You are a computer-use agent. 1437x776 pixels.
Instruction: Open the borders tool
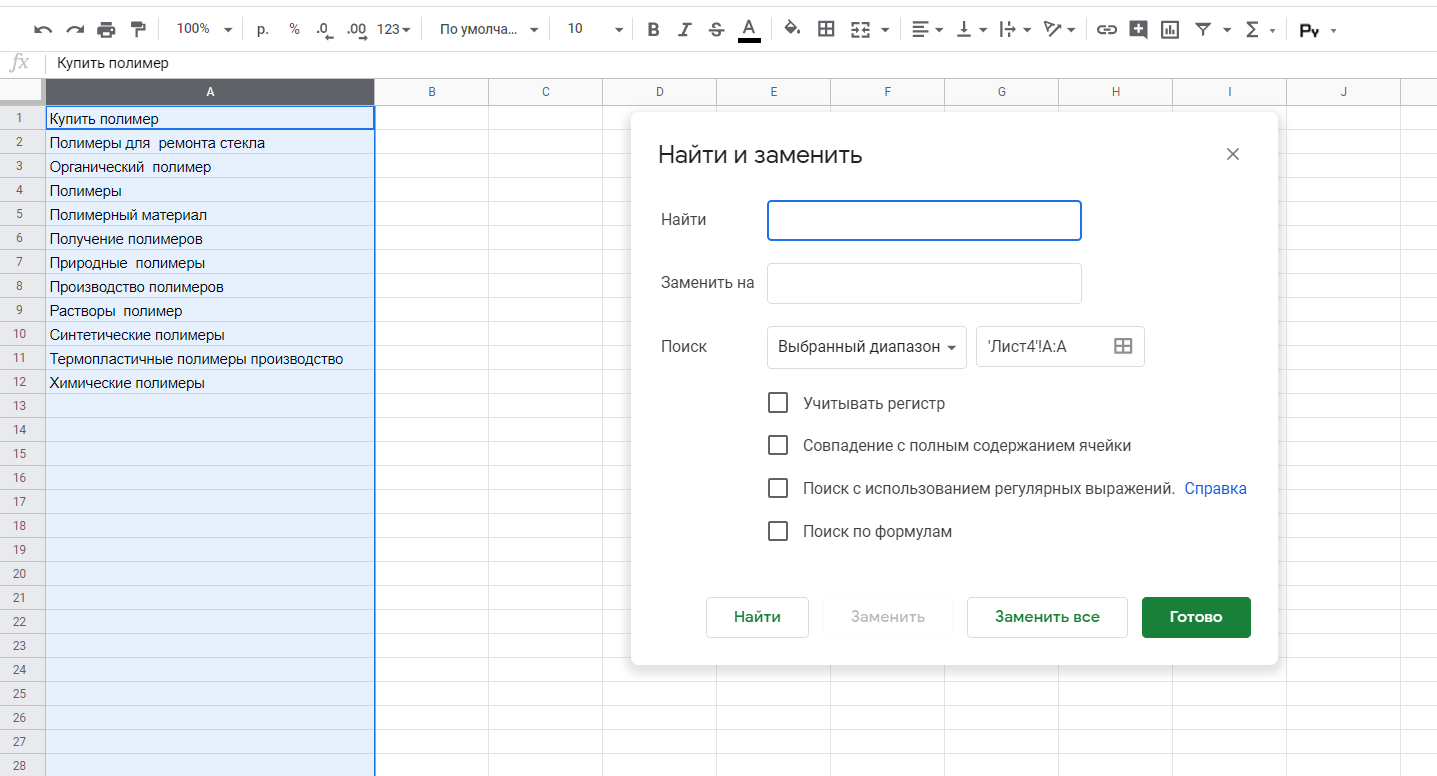point(826,30)
